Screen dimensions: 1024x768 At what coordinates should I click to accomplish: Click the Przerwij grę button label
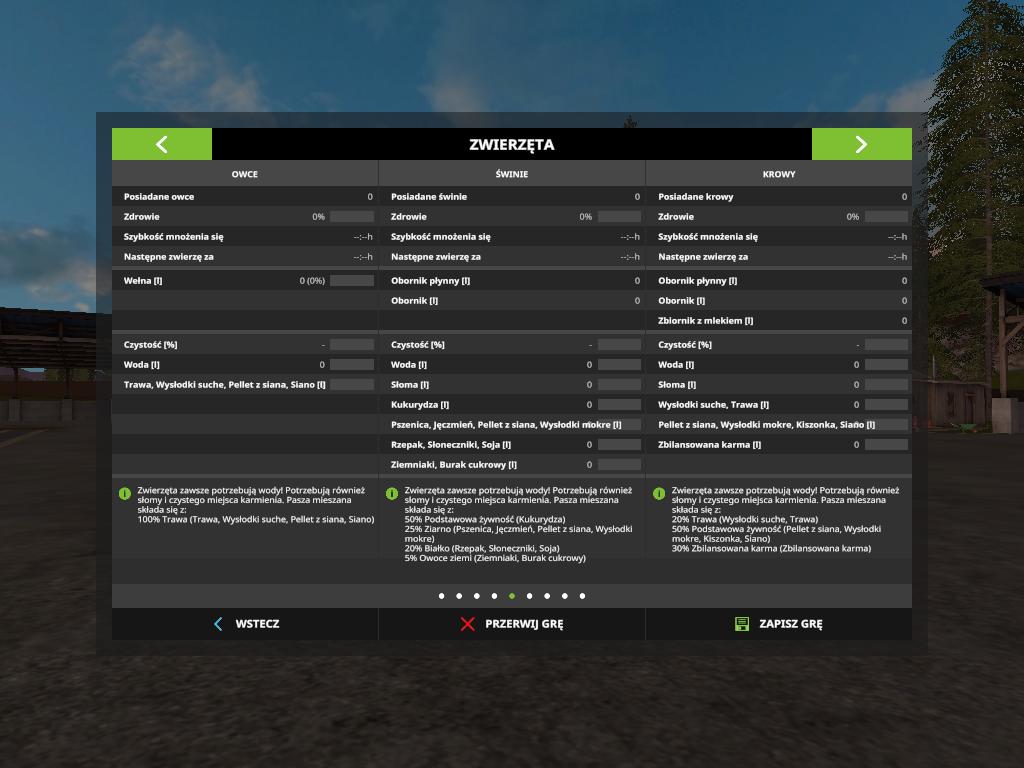[x=524, y=624]
